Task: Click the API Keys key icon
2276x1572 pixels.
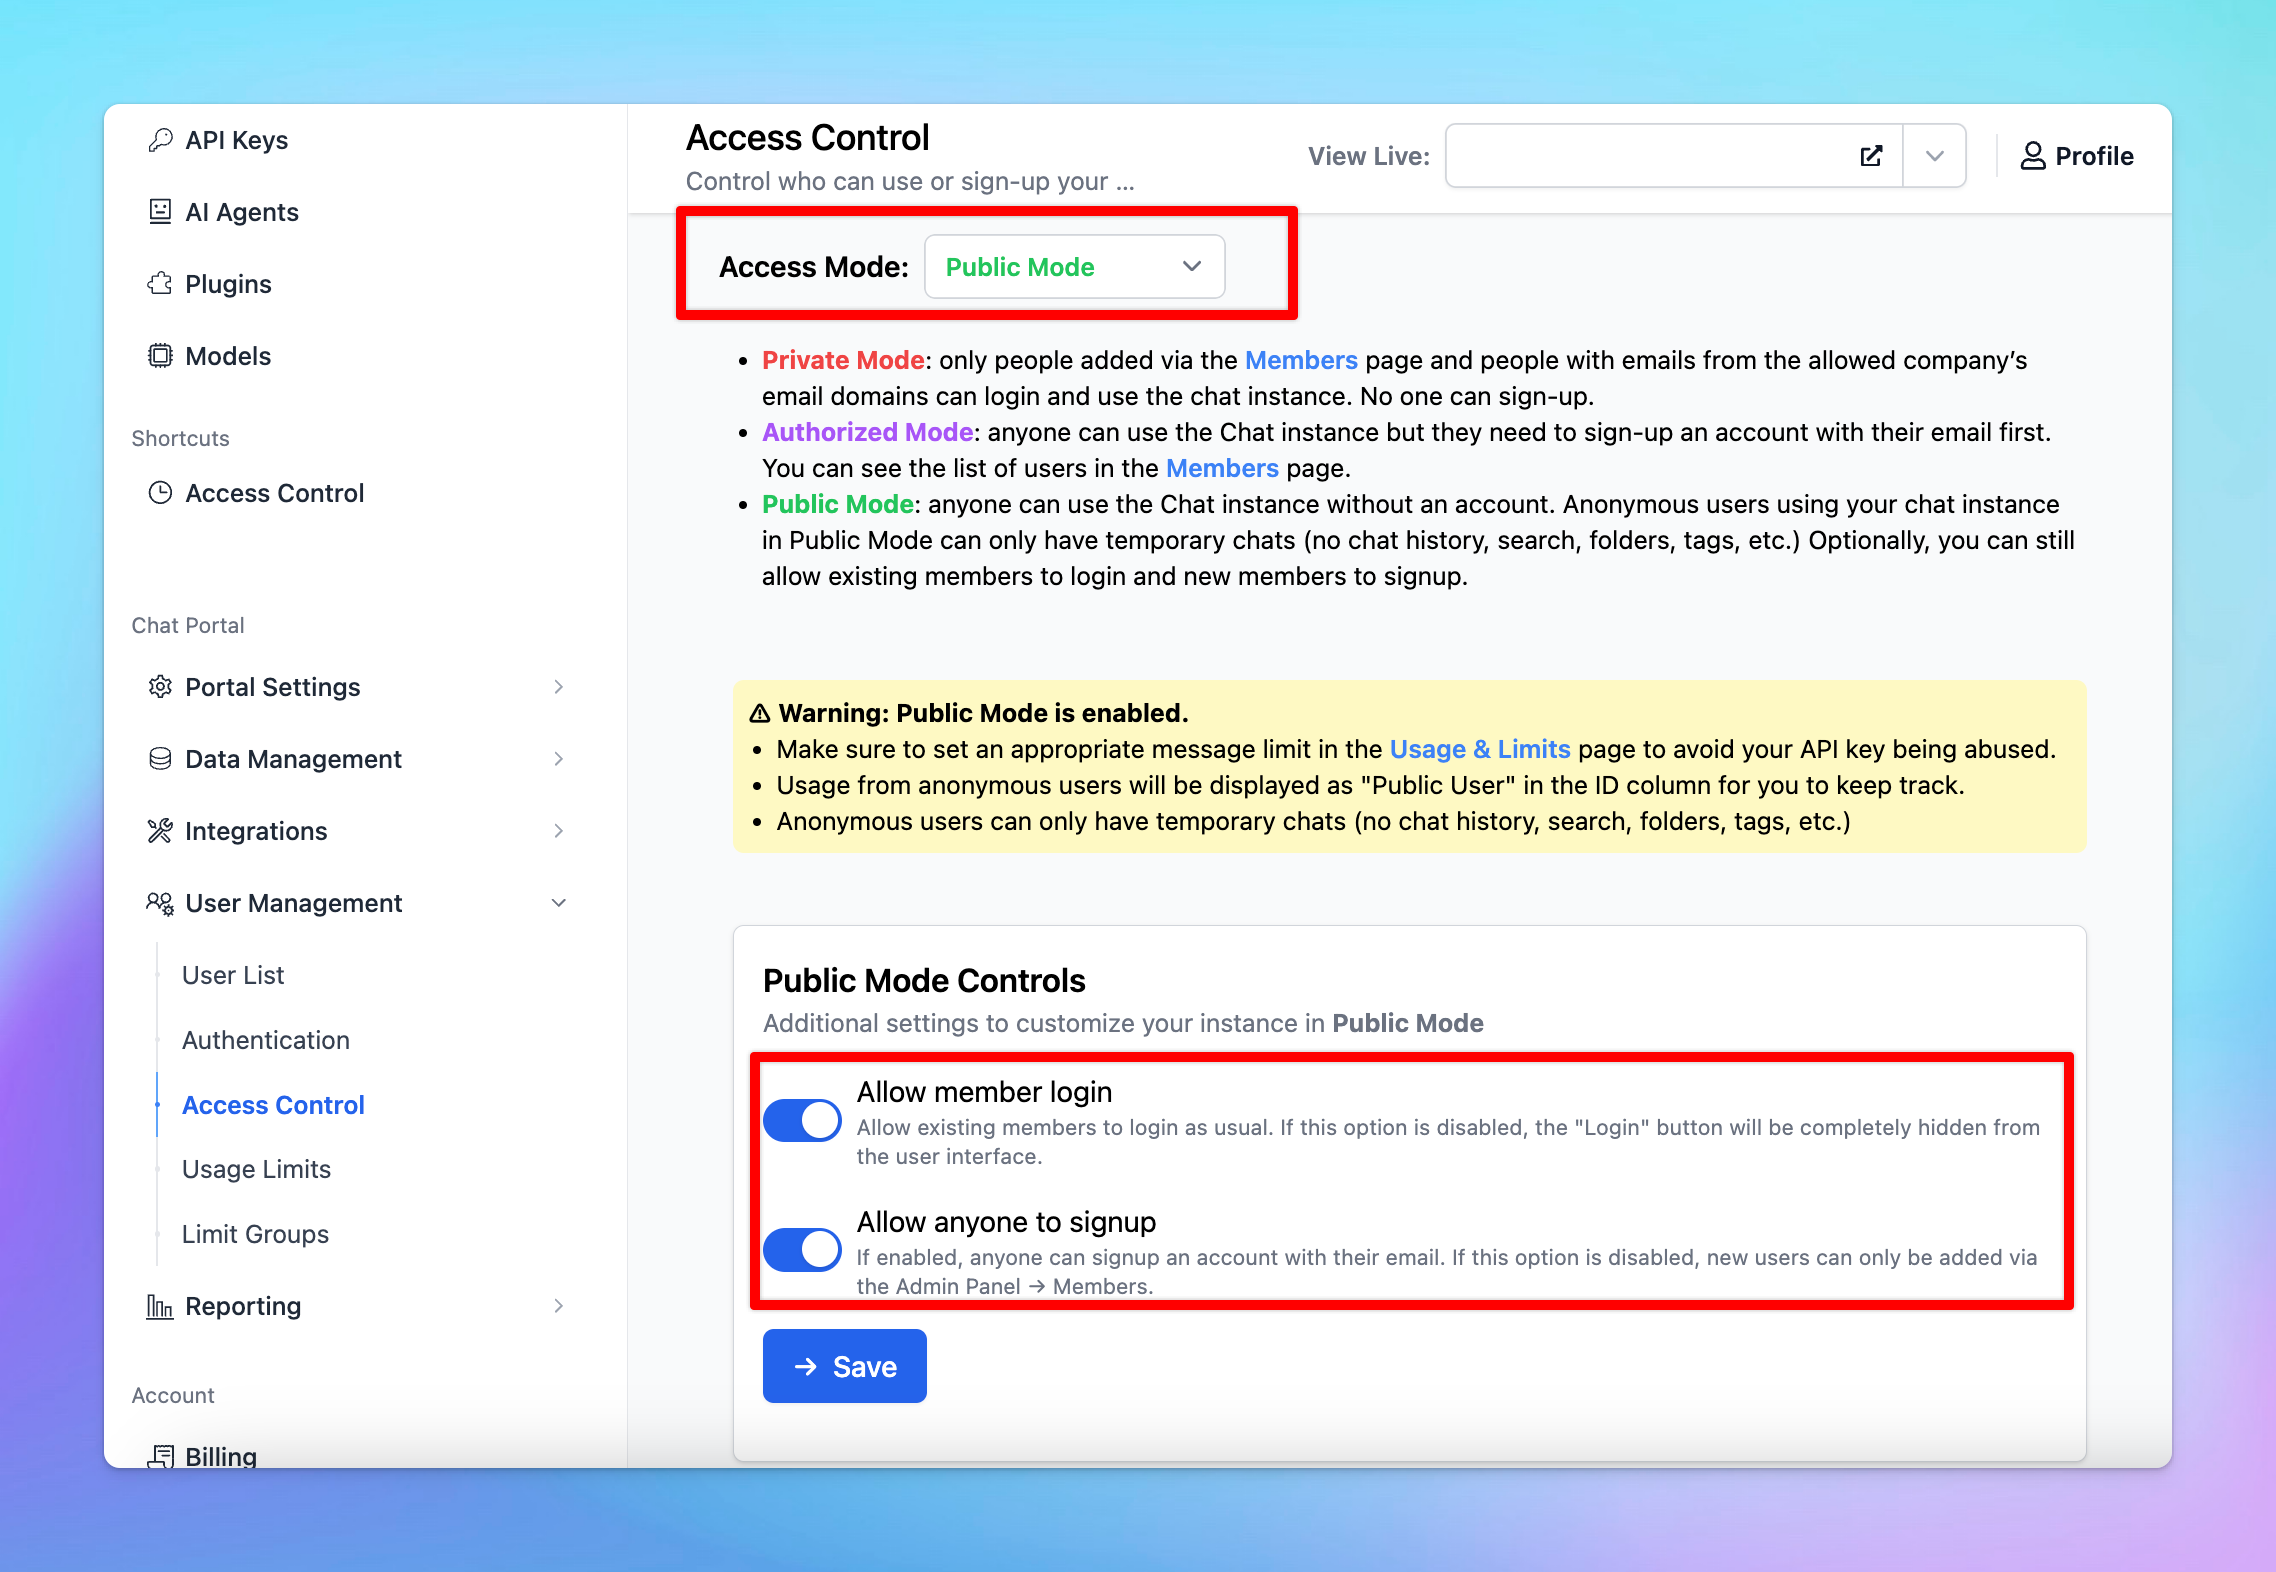Action: click(x=160, y=140)
